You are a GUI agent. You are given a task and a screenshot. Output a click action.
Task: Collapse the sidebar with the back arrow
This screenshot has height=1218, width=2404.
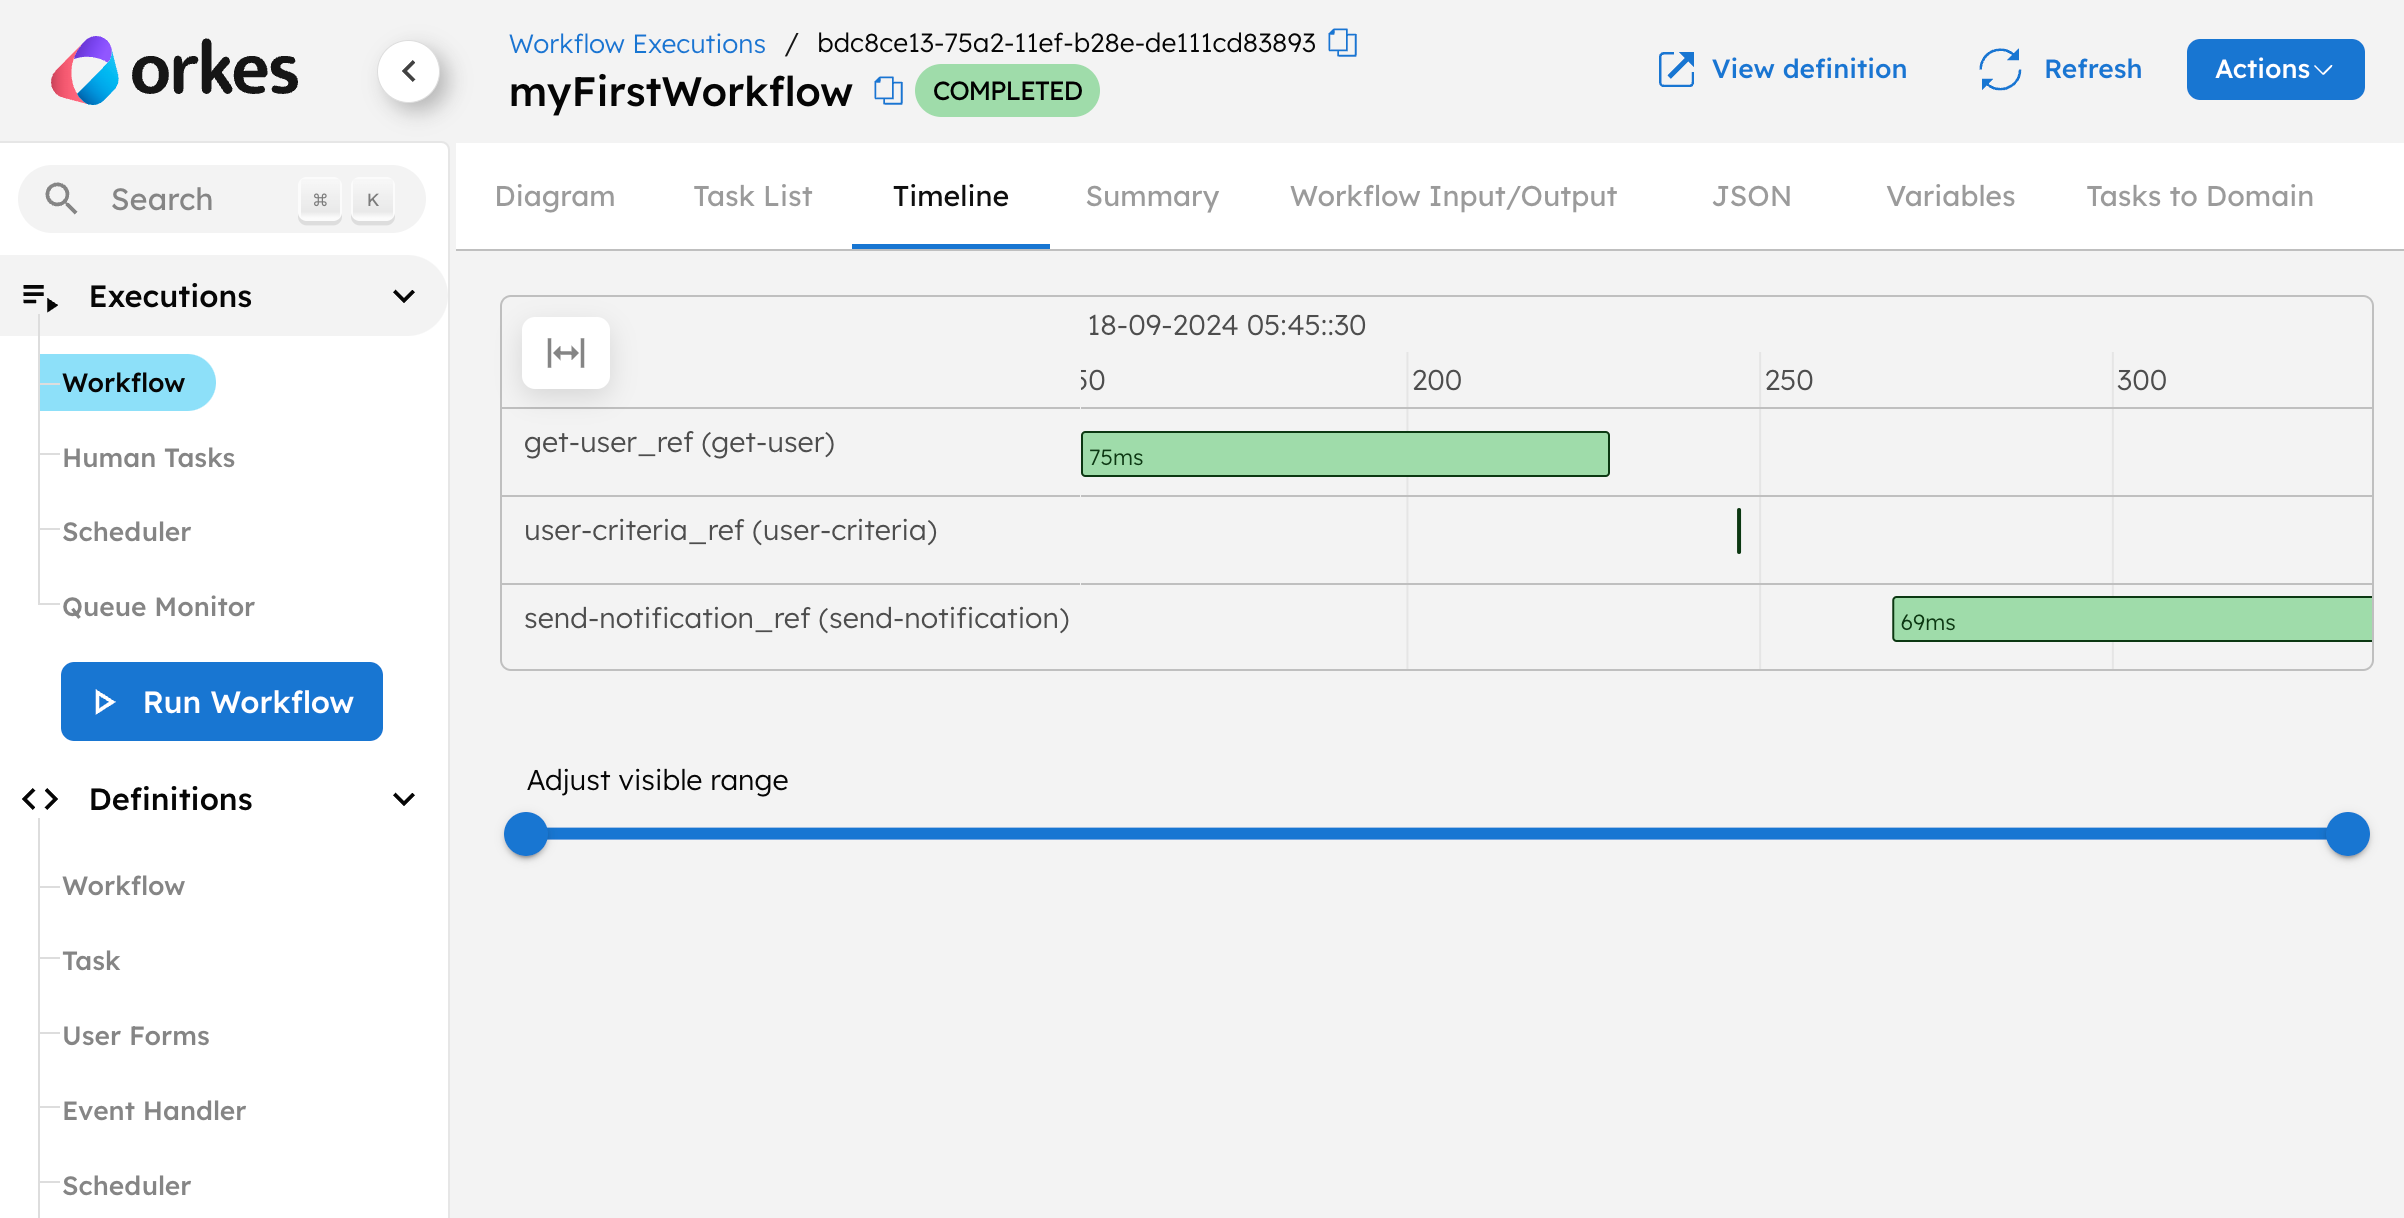pyautogui.click(x=409, y=71)
